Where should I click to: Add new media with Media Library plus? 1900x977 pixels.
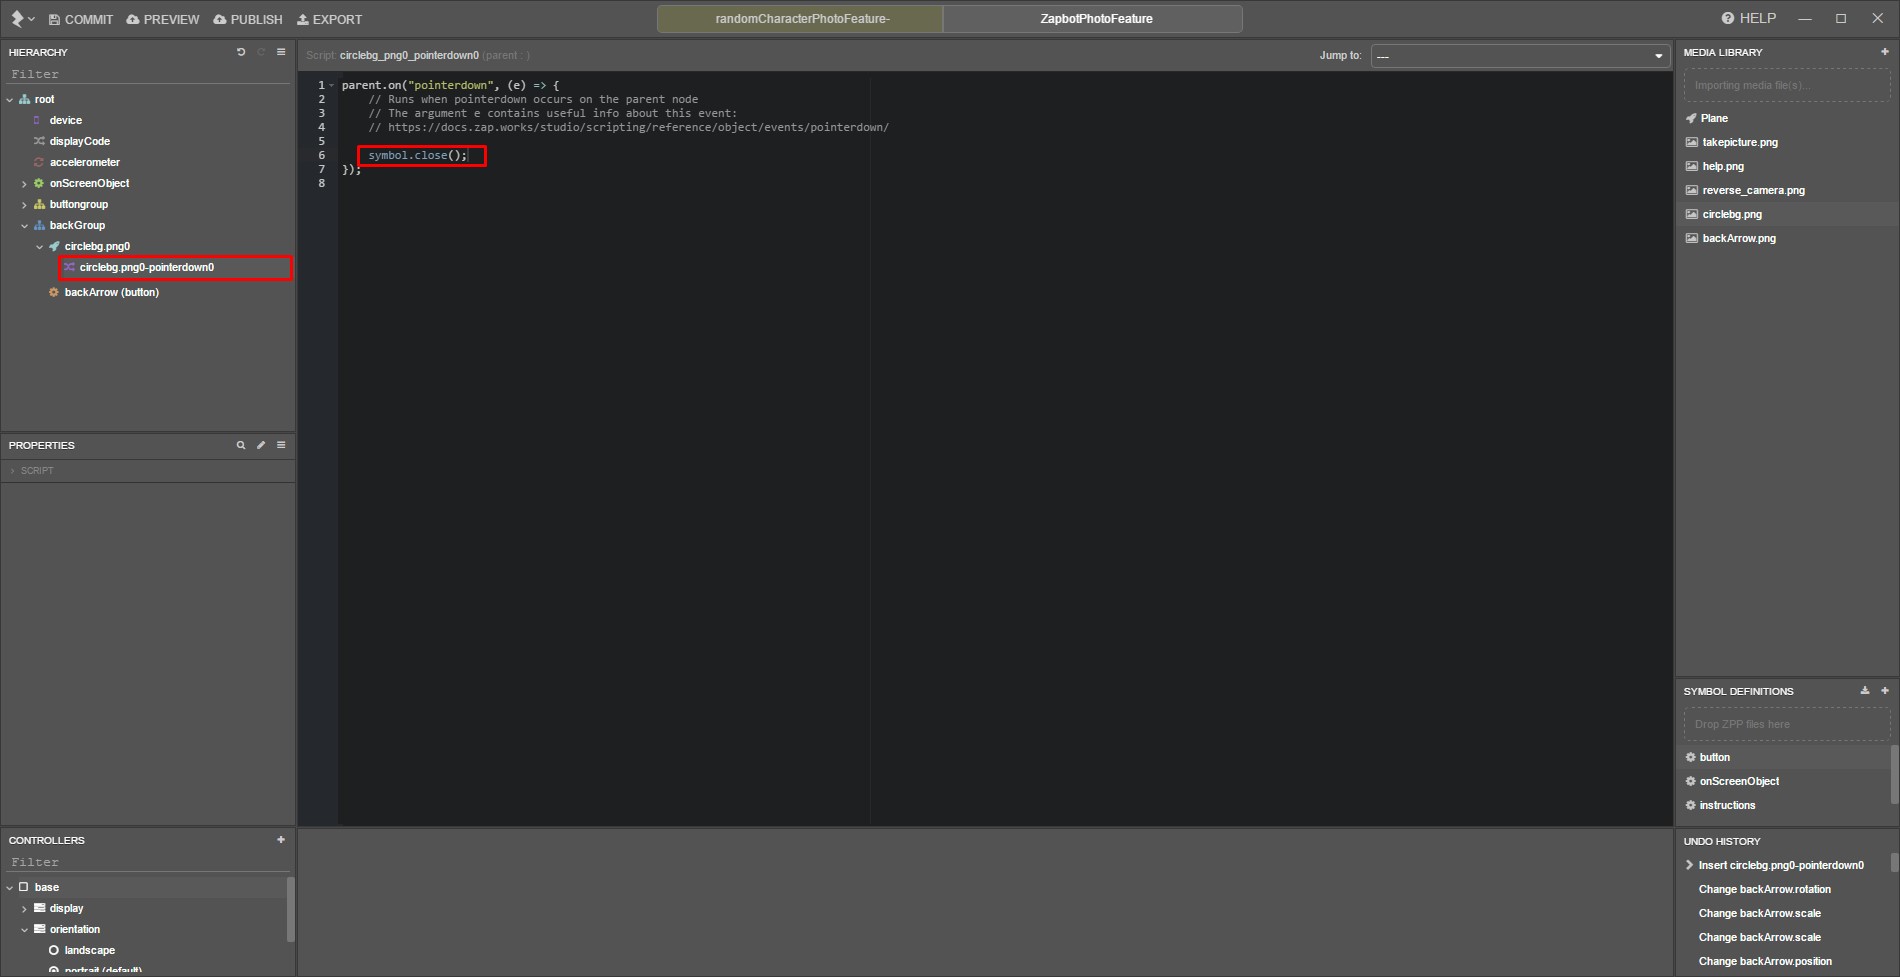[1885, 52]
